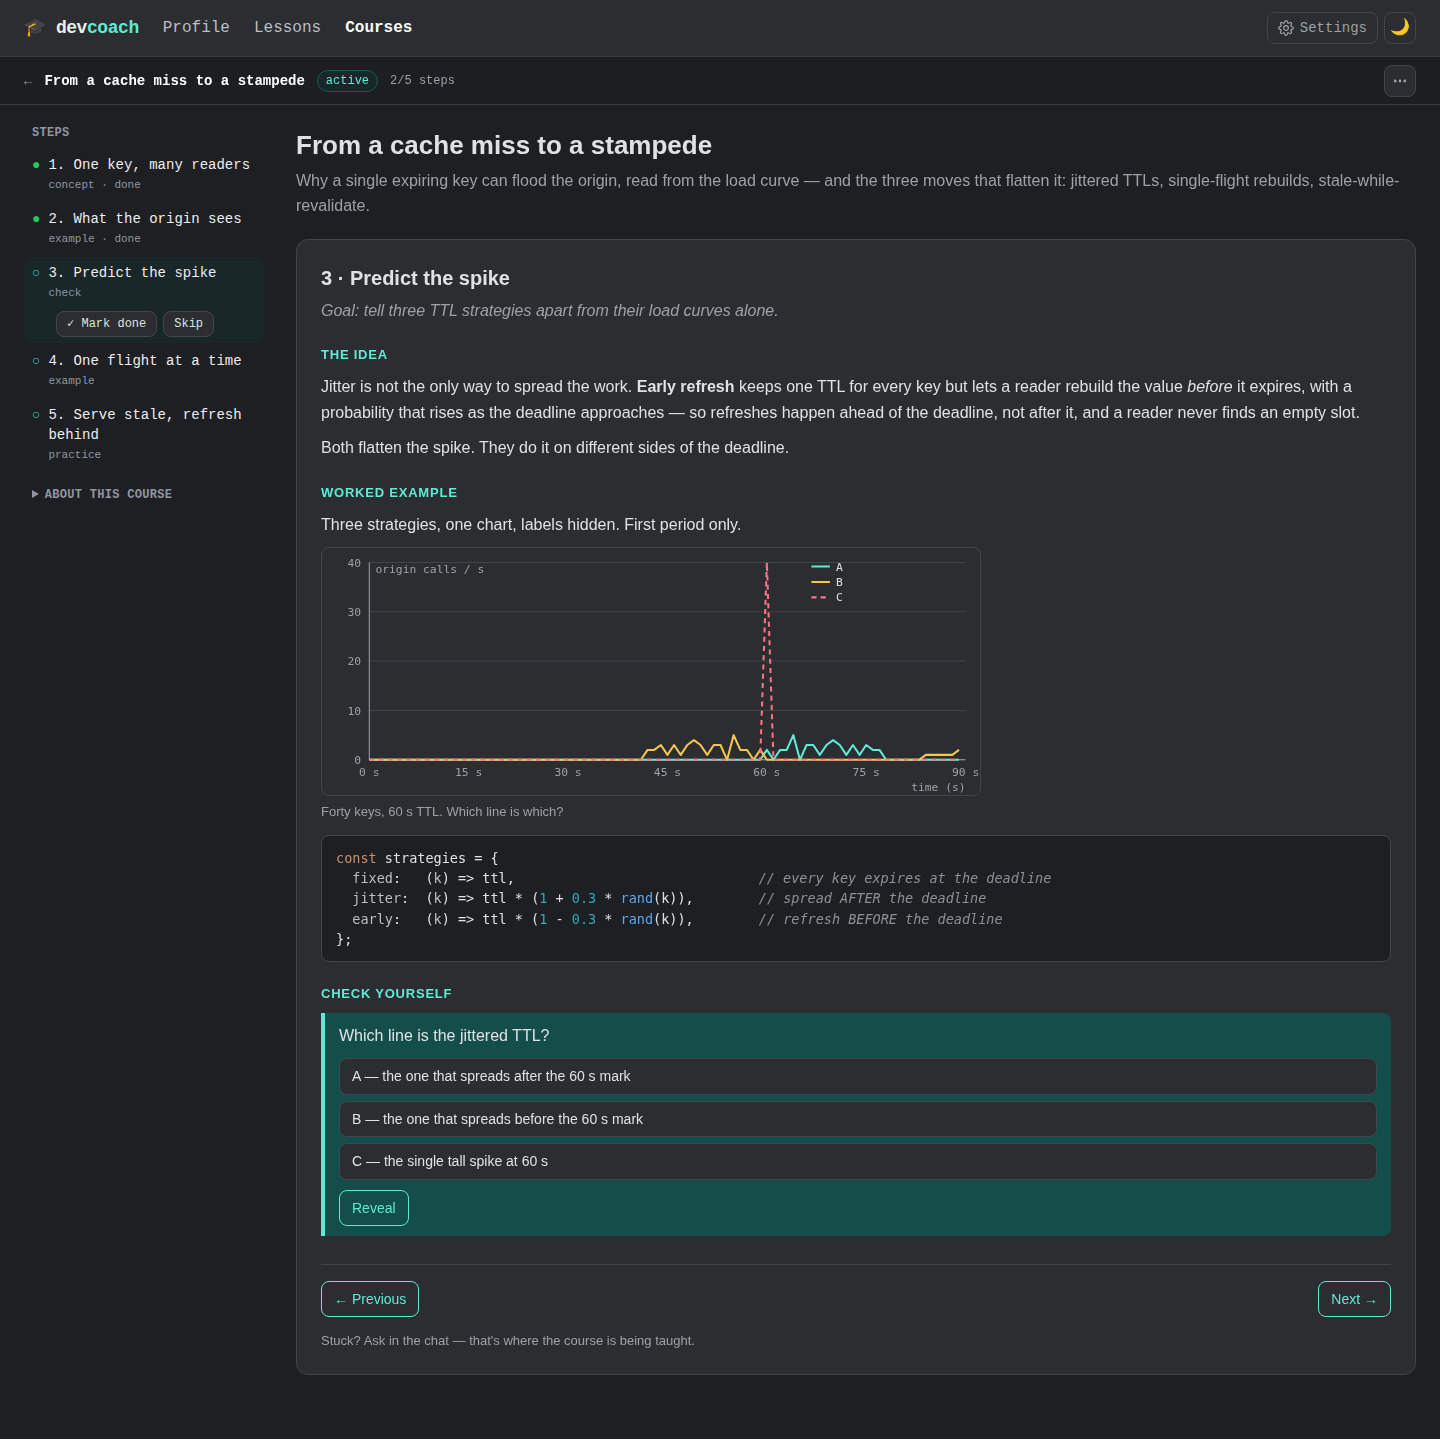Click the active status badge
This screenshot has width=1440, height=1439.
347,81
